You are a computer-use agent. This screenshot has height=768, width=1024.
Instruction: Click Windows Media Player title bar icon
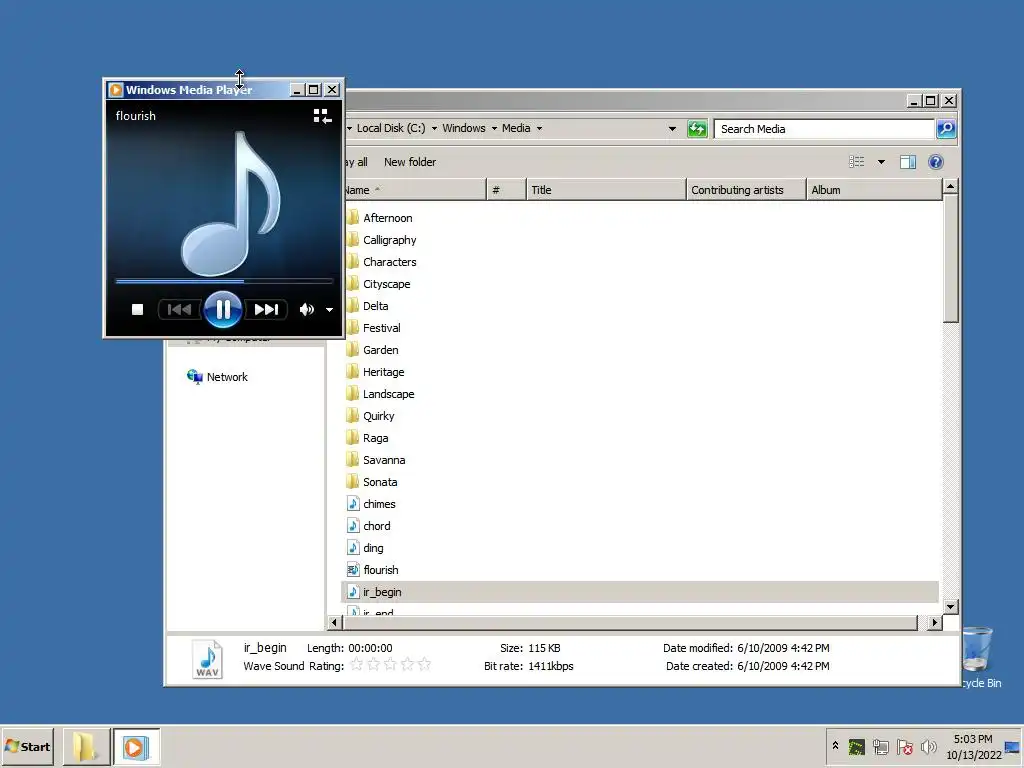pos(116,90)
